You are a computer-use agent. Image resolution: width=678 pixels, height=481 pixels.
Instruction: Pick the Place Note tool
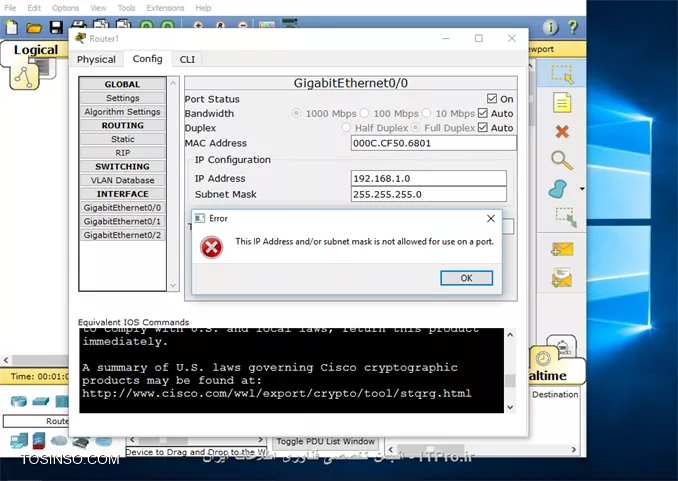click(x=562, y=103)
